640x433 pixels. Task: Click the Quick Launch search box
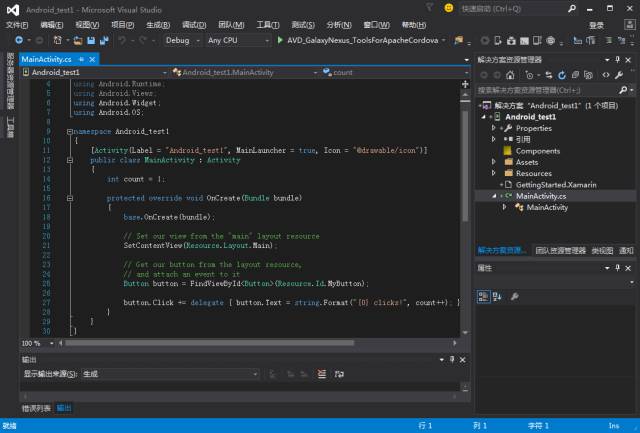click(512, 9)
